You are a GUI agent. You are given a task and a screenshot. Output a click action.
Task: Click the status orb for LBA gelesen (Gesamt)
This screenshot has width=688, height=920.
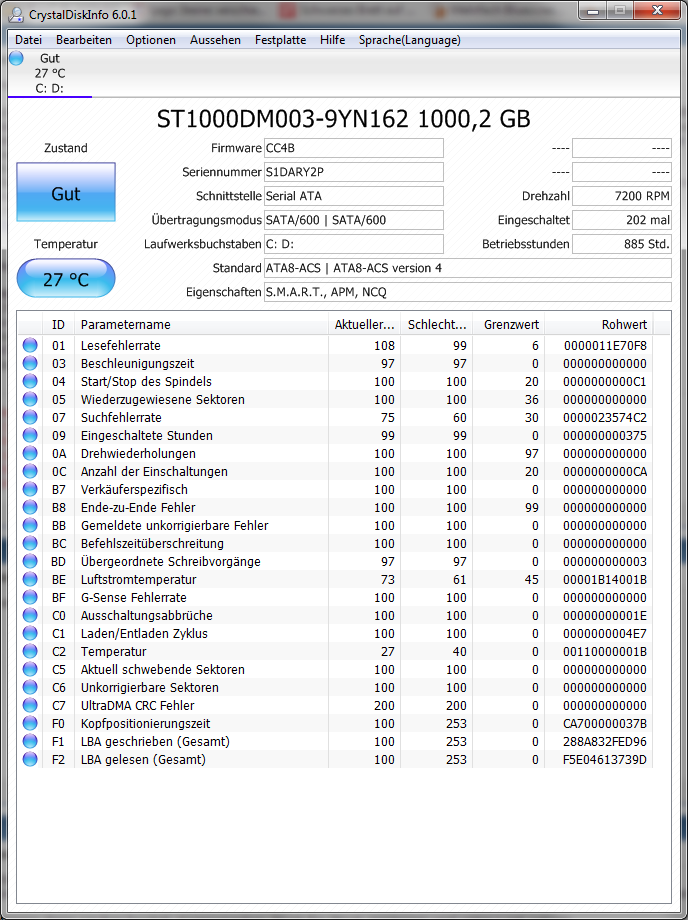pyautogui.click(x=30, y=759)
